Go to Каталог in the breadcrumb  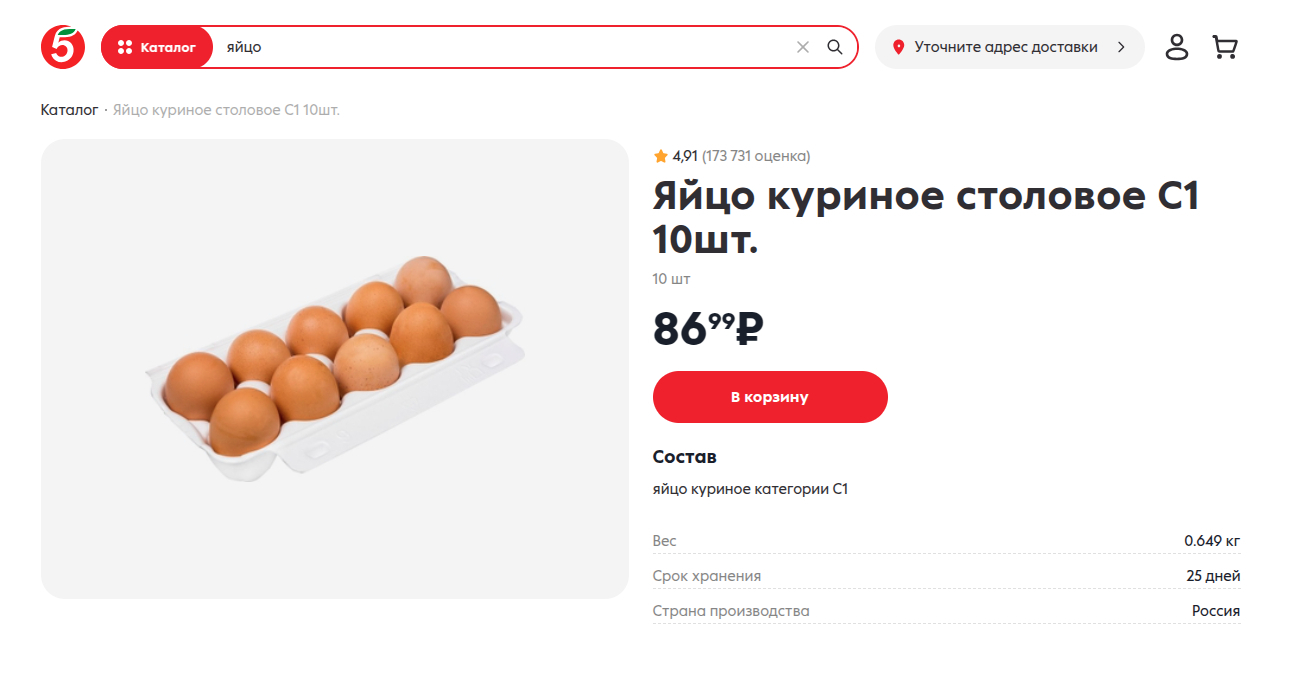click(69, 110)
